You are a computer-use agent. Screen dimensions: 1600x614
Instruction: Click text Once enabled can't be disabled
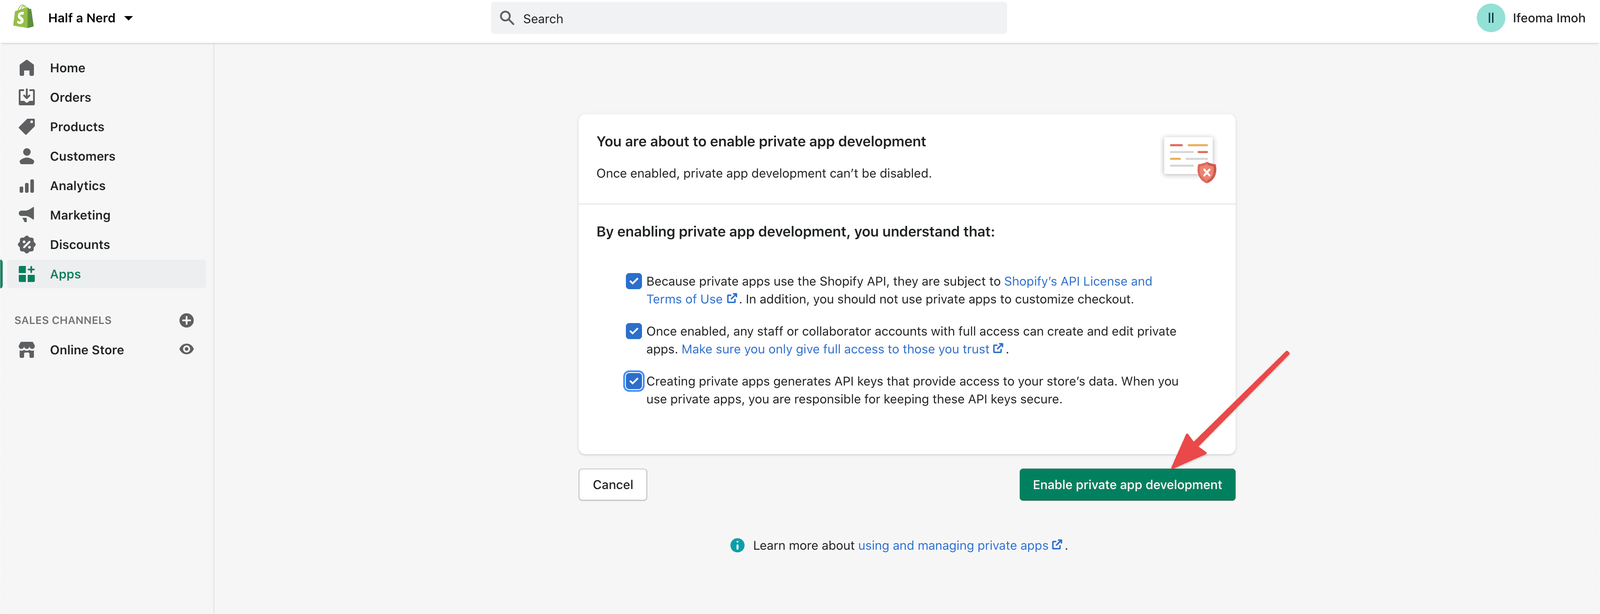pyautogui.click(x=764, y=173)
